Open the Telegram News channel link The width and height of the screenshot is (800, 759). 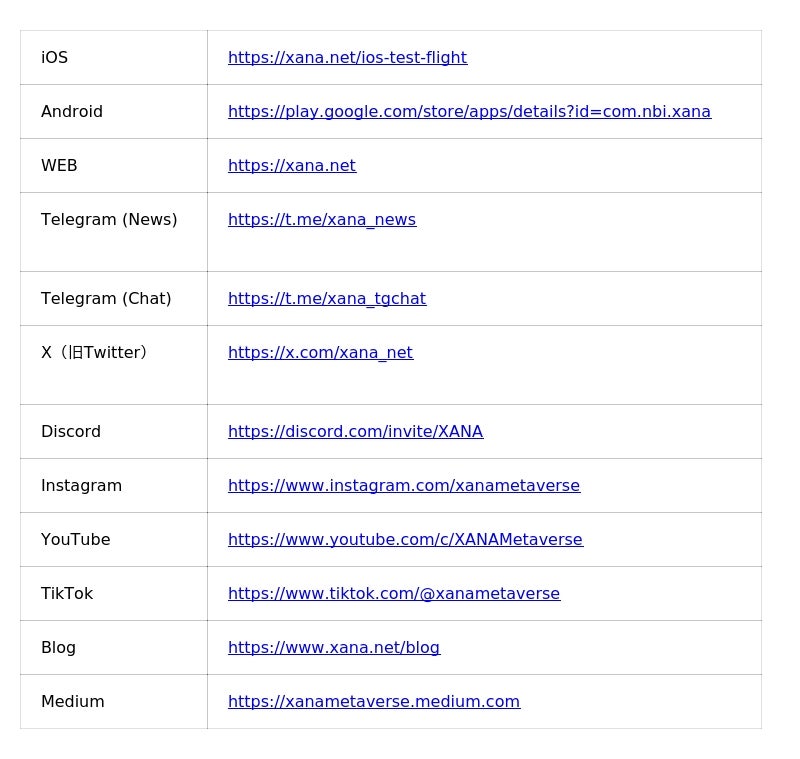point(322,220)
